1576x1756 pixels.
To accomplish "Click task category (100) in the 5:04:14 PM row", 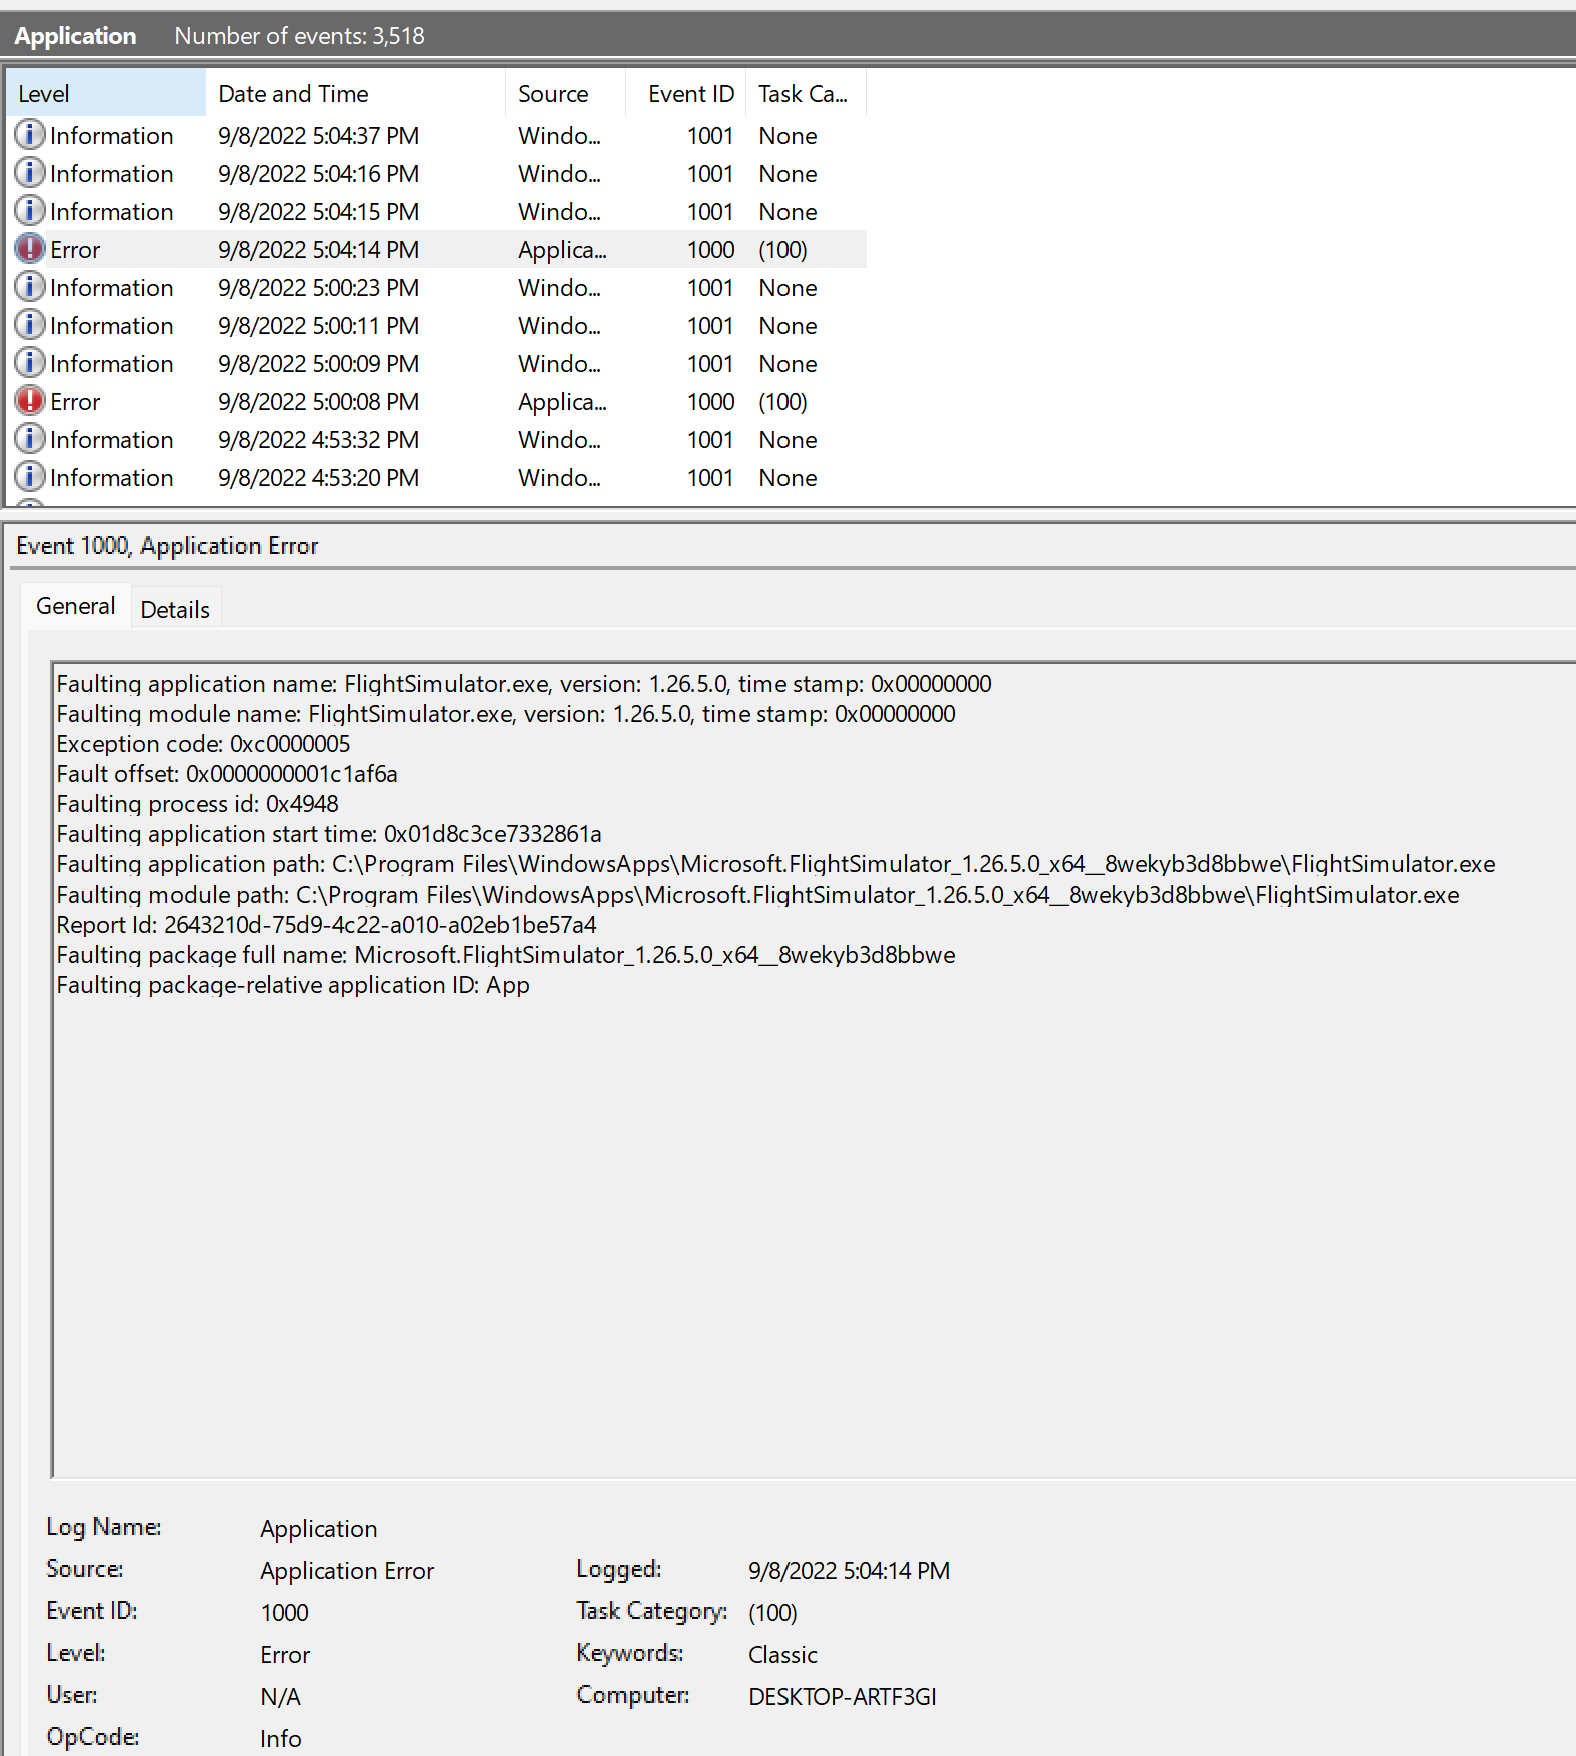I will coord(783,250).
